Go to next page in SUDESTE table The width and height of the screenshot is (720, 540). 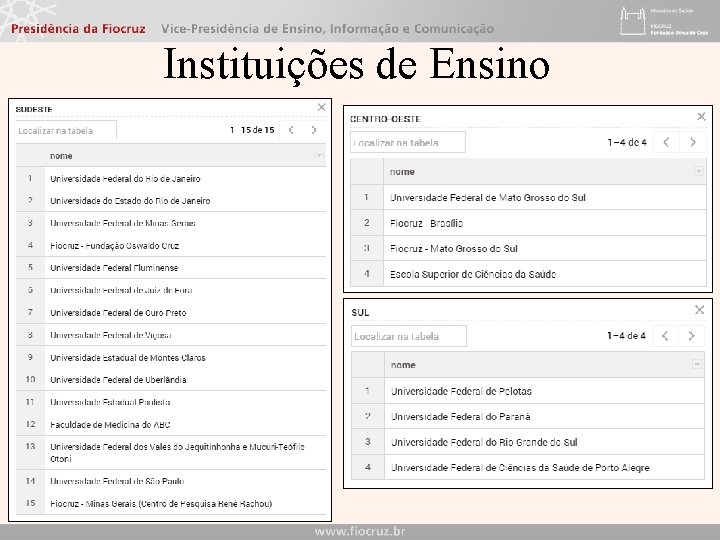click(314, 130)
